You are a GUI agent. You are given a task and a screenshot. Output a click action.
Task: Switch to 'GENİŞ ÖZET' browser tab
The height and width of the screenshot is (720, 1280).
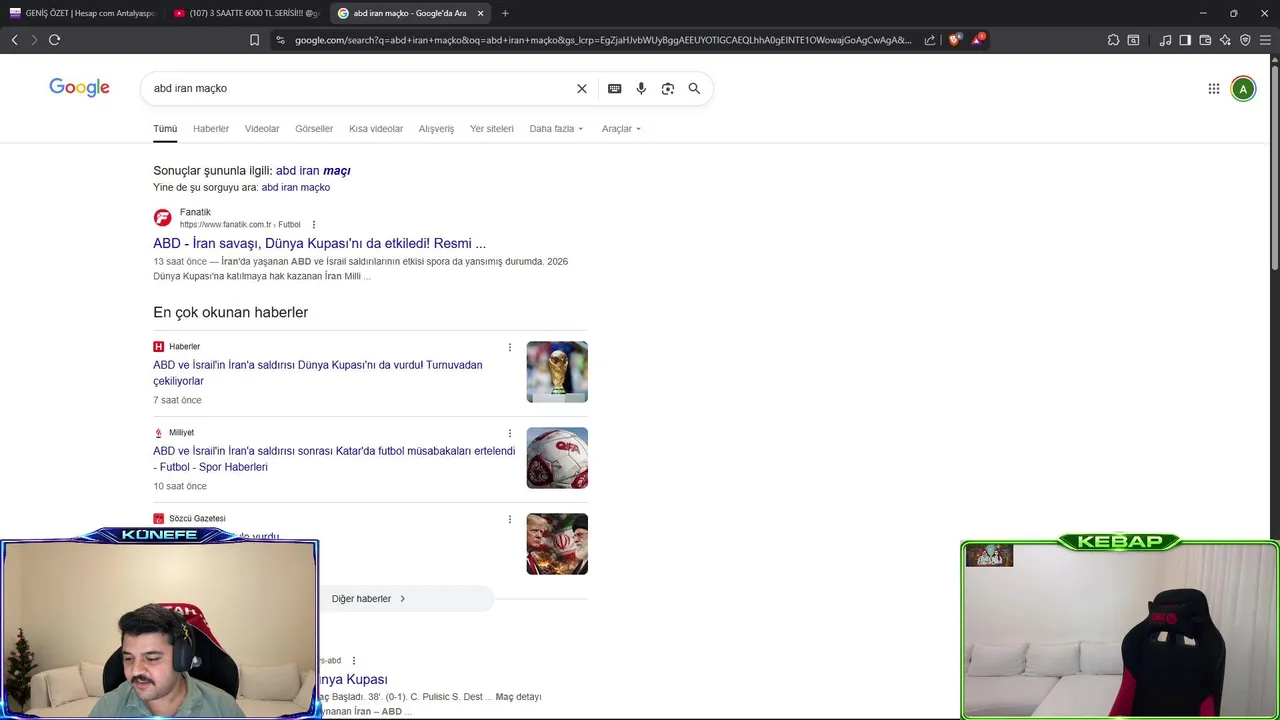point(82,13)
